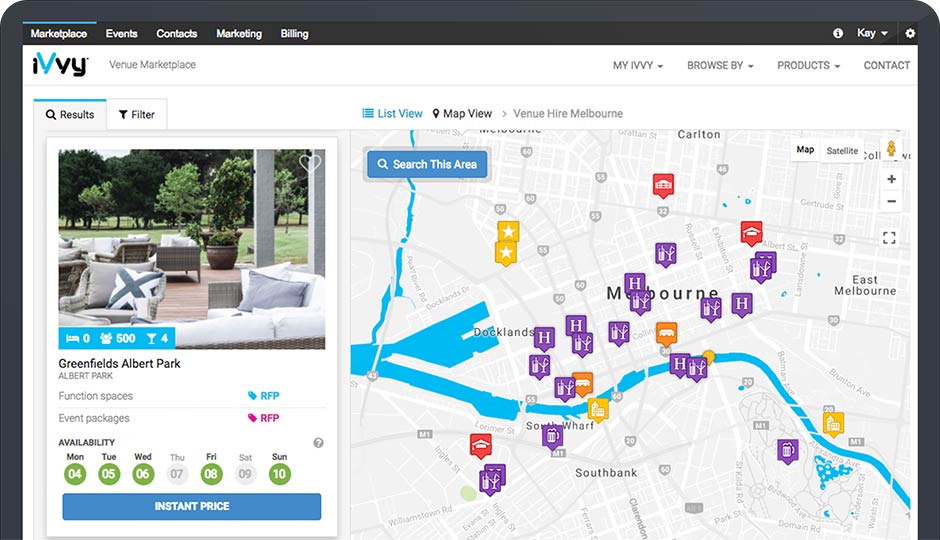Open the Filter tab
The width and height of the screenshot is (940, 540).
pos(137,115)
